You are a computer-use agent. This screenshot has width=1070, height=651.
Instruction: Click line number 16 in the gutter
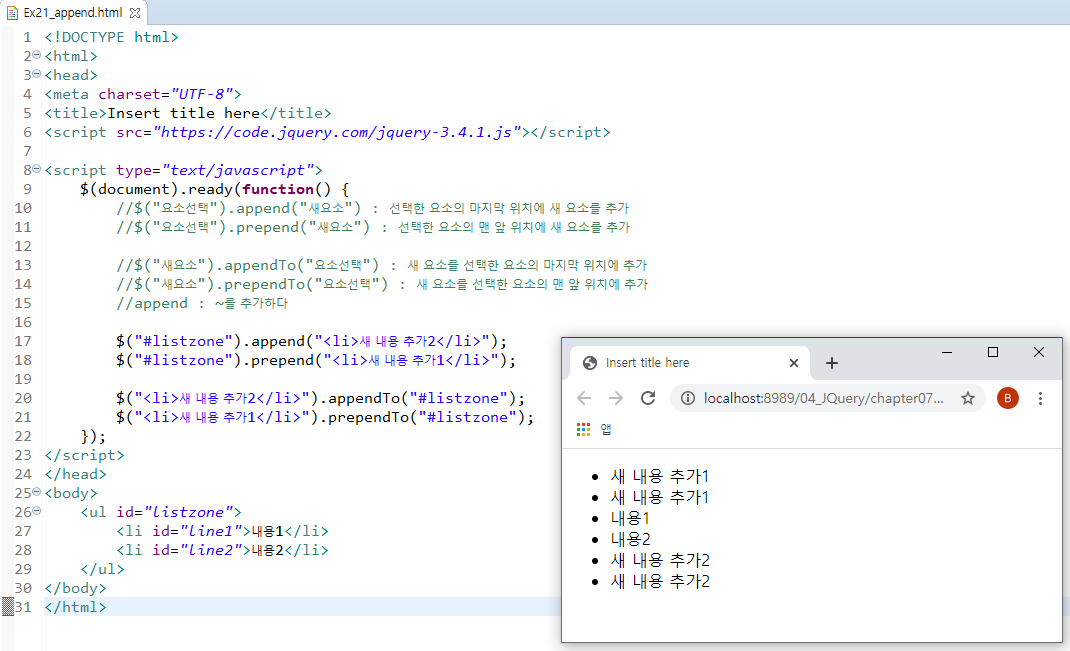(x=23, y=322)
